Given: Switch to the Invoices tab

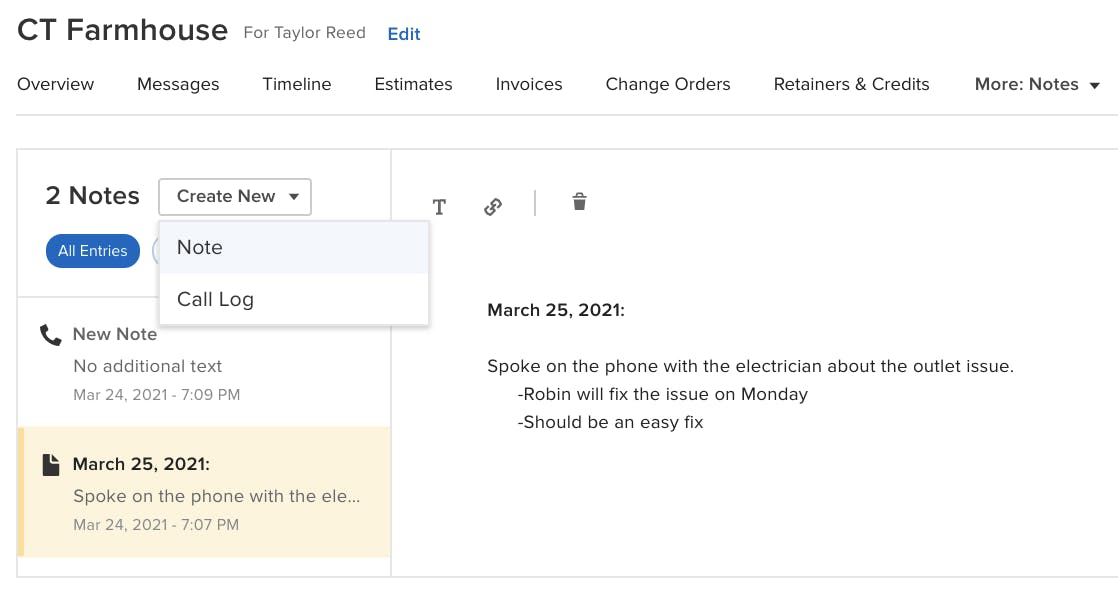Looking at the screenshot, I should pyautogui.click(x=529, y=84).
